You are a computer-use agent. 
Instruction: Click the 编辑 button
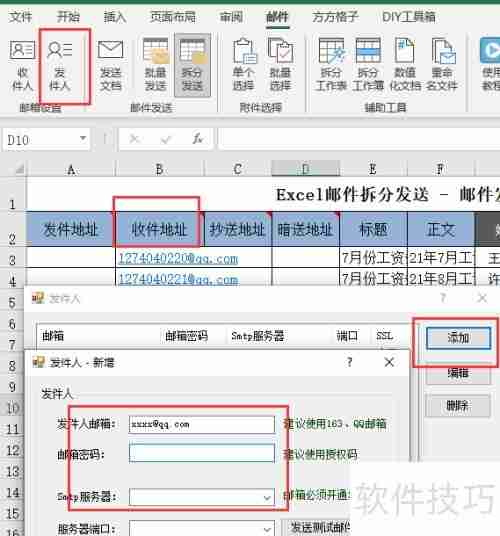(x=458, y=373)
